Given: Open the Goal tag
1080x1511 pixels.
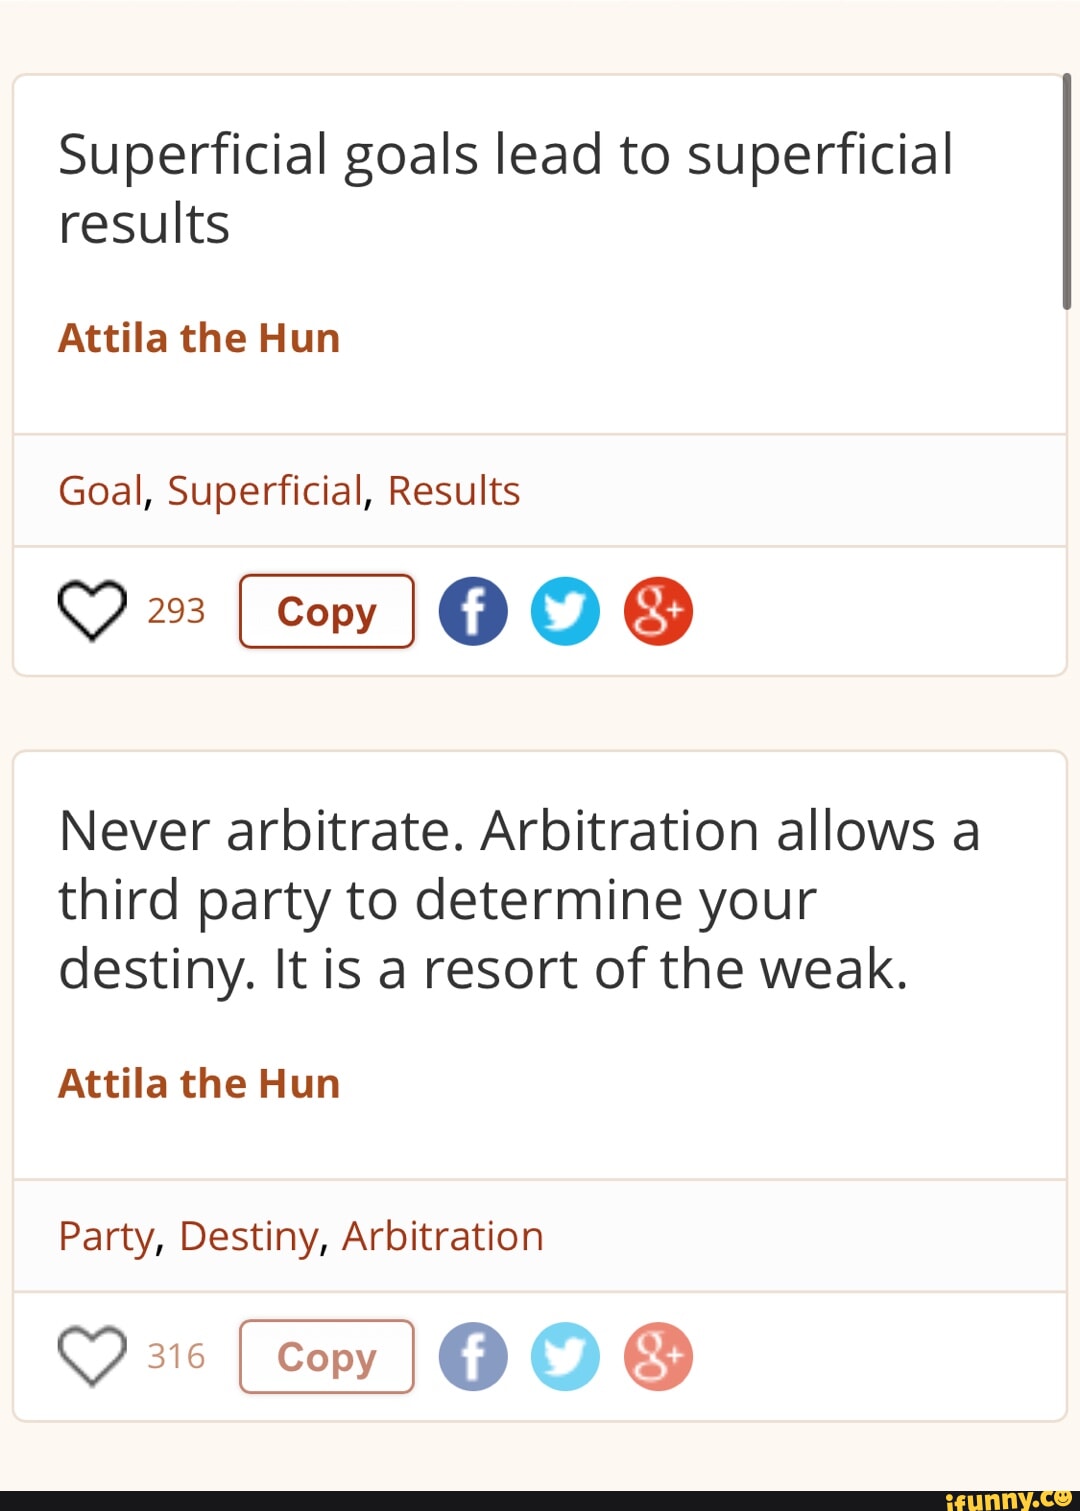Looking at the screenshot, I should coord(100,491).
